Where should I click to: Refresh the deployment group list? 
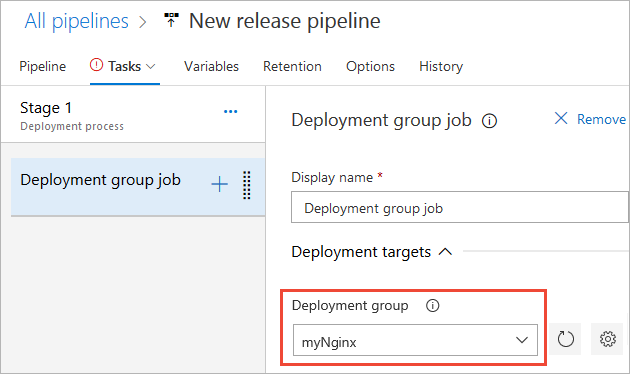coord(565,339)
